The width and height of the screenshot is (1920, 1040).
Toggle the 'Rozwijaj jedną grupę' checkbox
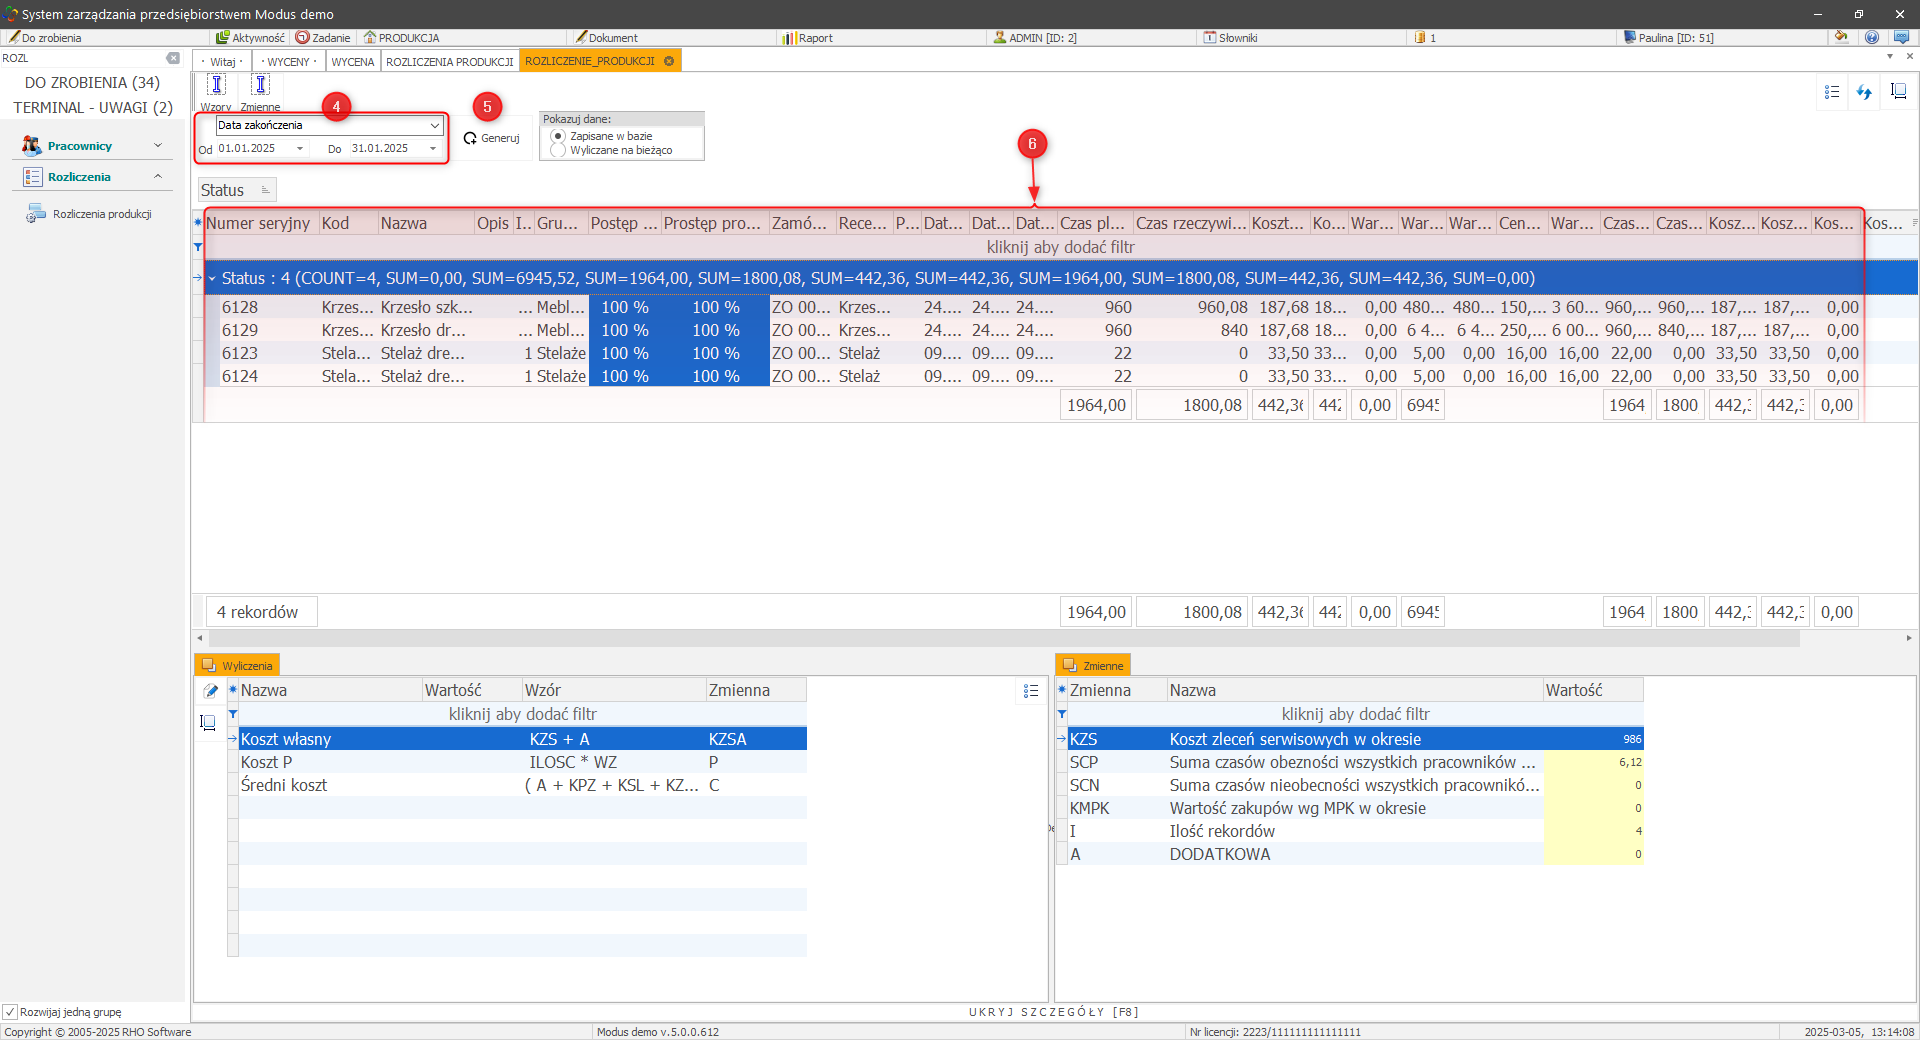point(10,1012)
